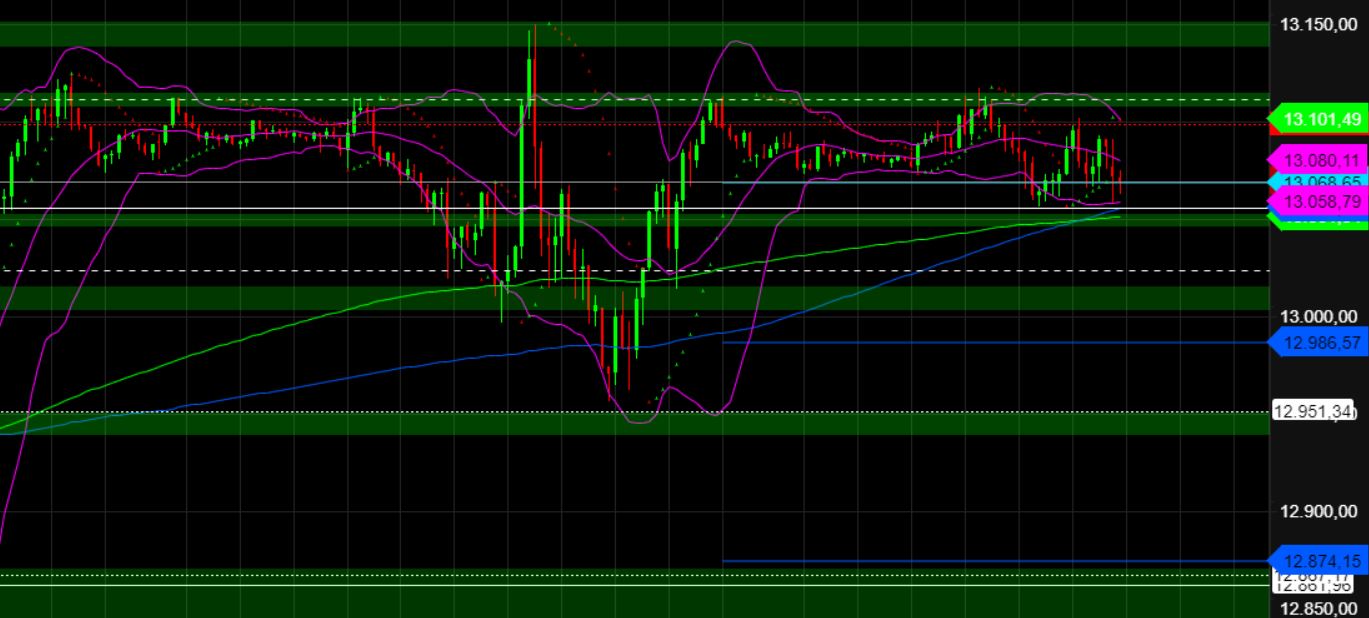Click the 13.000,00 value on the price axis
Screen dimensions: 1369x618
coord(1318,316)
